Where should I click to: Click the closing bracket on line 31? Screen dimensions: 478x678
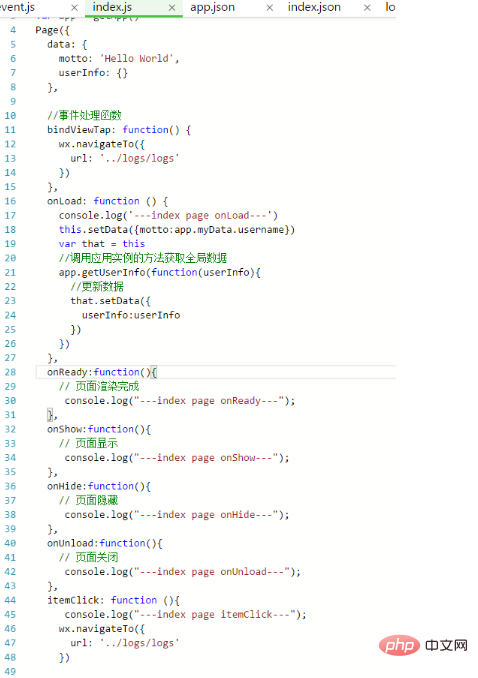[x=50, y=415]
